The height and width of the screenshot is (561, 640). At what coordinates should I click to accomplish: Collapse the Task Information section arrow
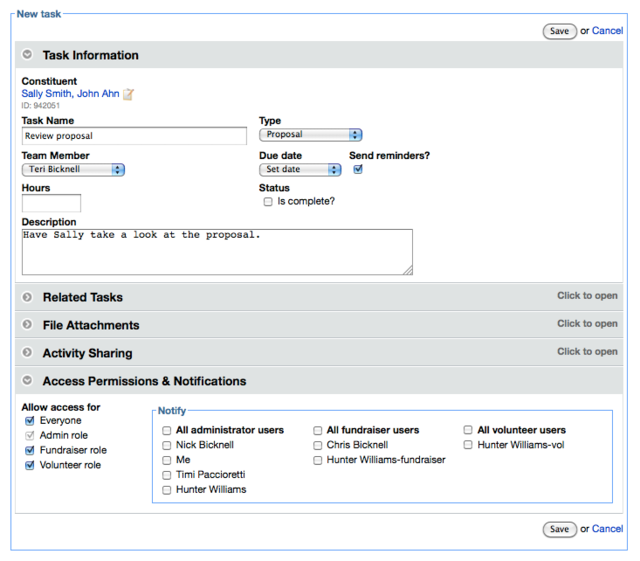tap(27, 54)
